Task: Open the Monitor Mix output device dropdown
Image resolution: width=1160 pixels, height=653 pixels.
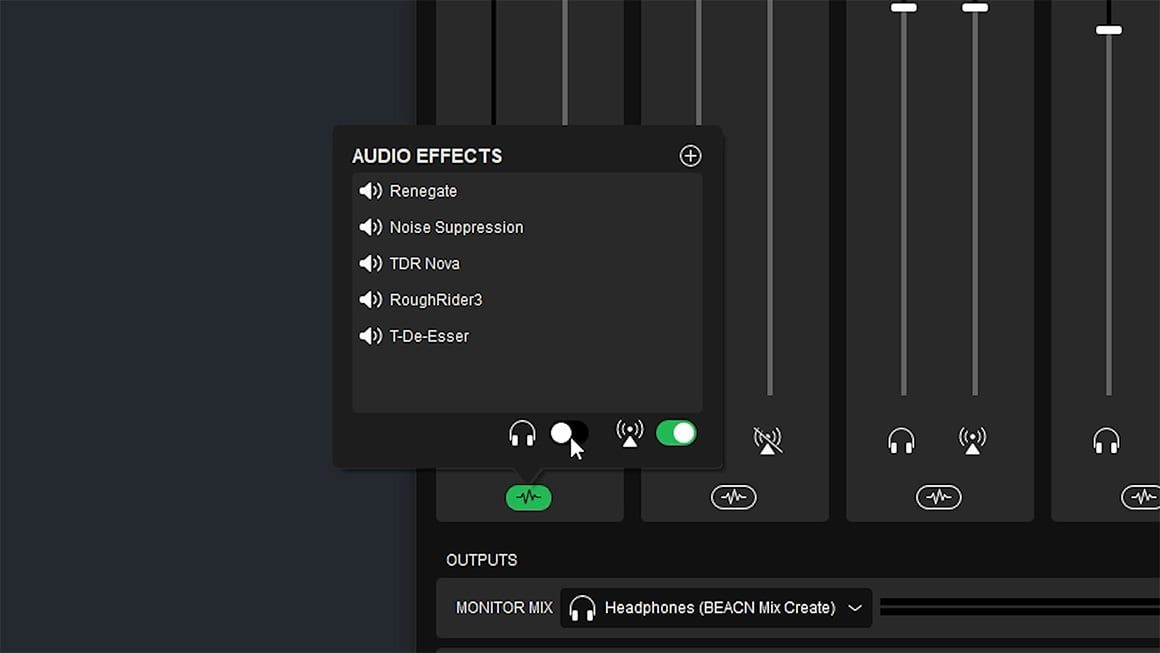Action: (715, 608)
